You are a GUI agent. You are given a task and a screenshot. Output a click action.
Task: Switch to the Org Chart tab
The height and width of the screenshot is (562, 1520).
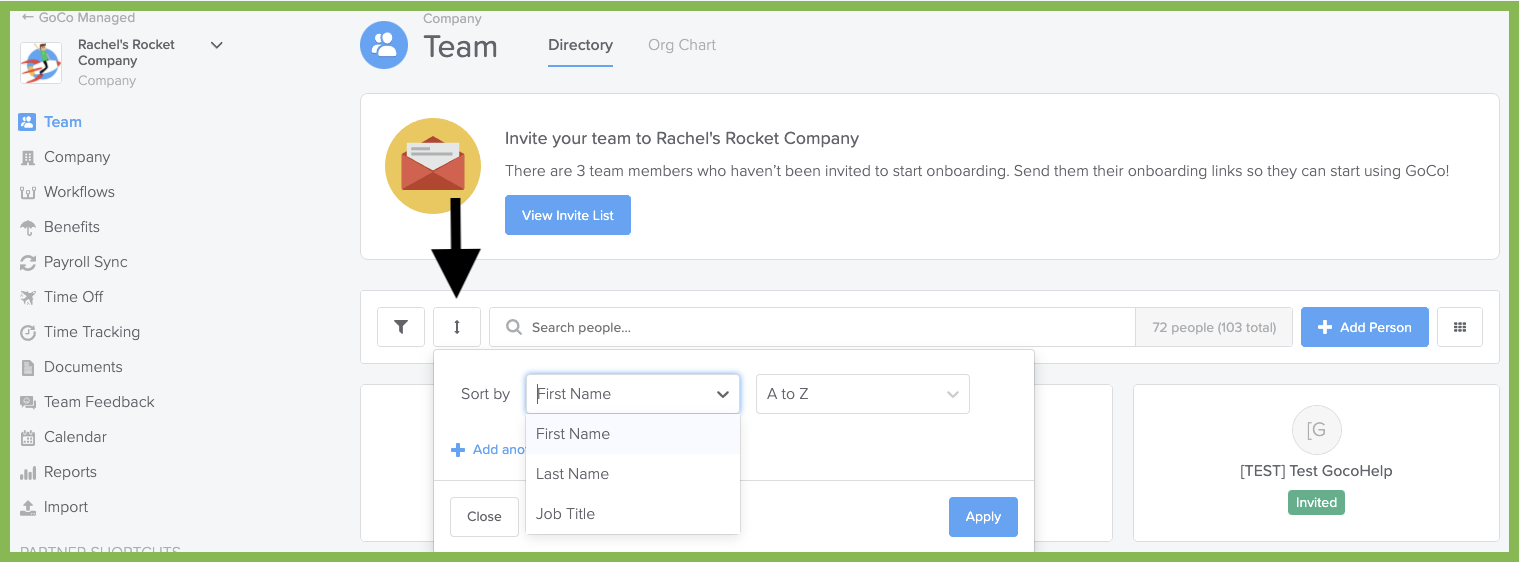click(x=682, y=45)
